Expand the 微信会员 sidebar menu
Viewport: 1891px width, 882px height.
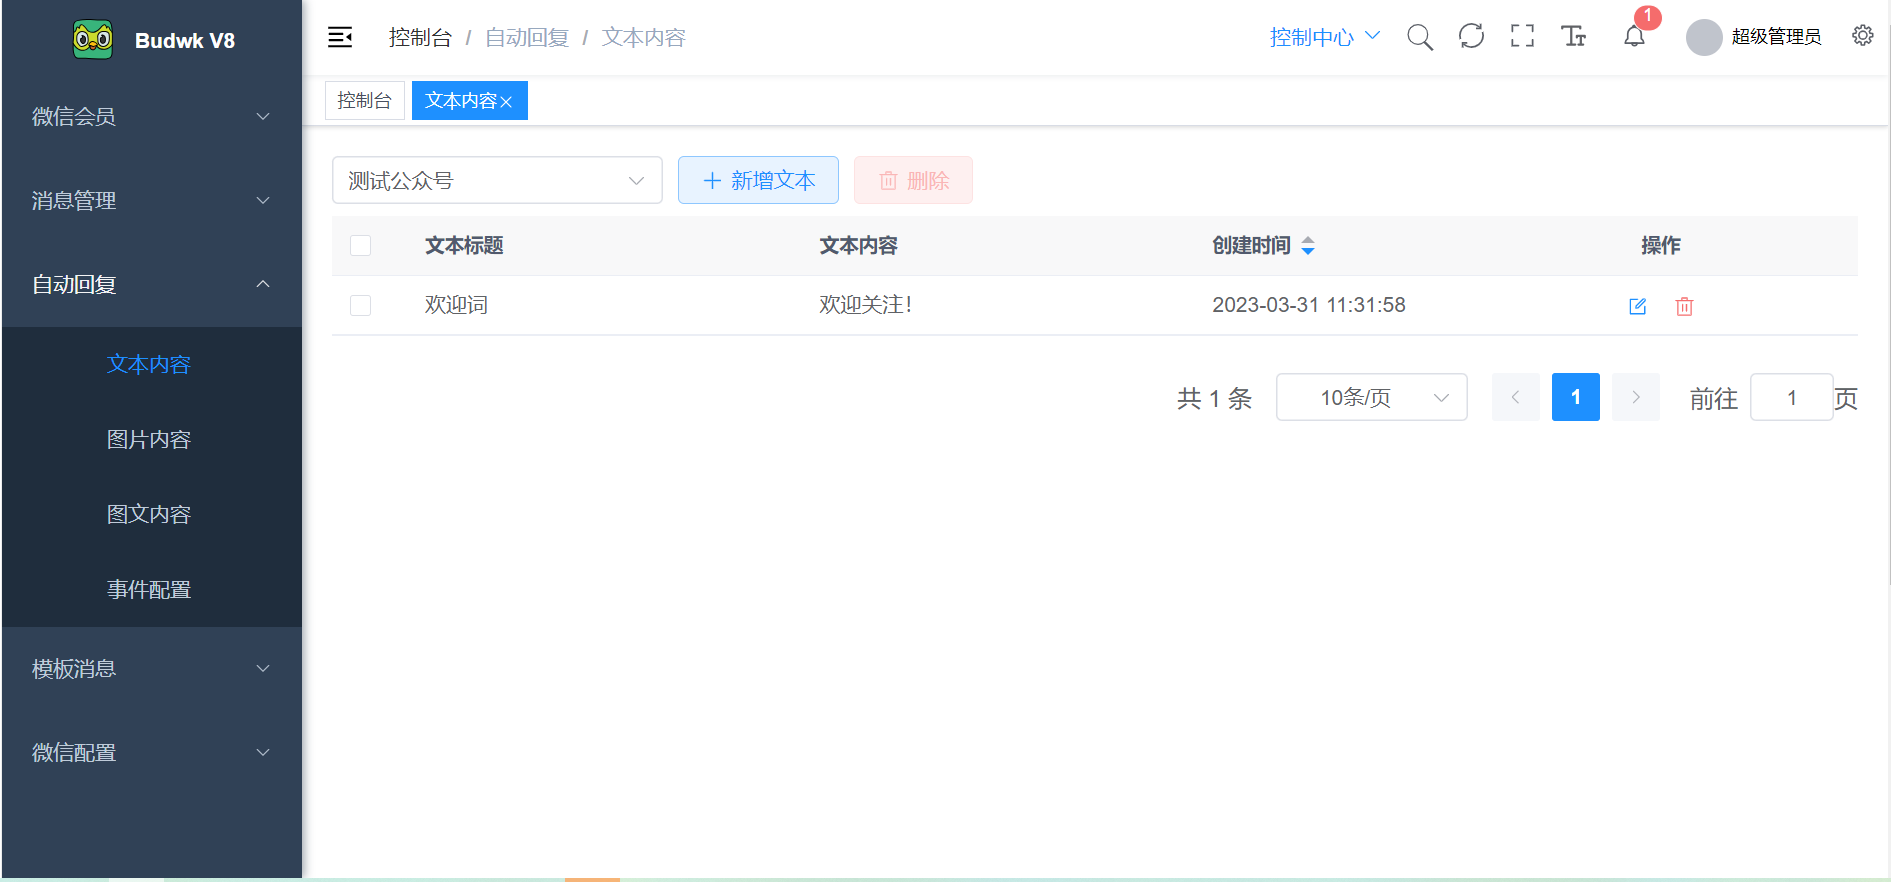151,117
